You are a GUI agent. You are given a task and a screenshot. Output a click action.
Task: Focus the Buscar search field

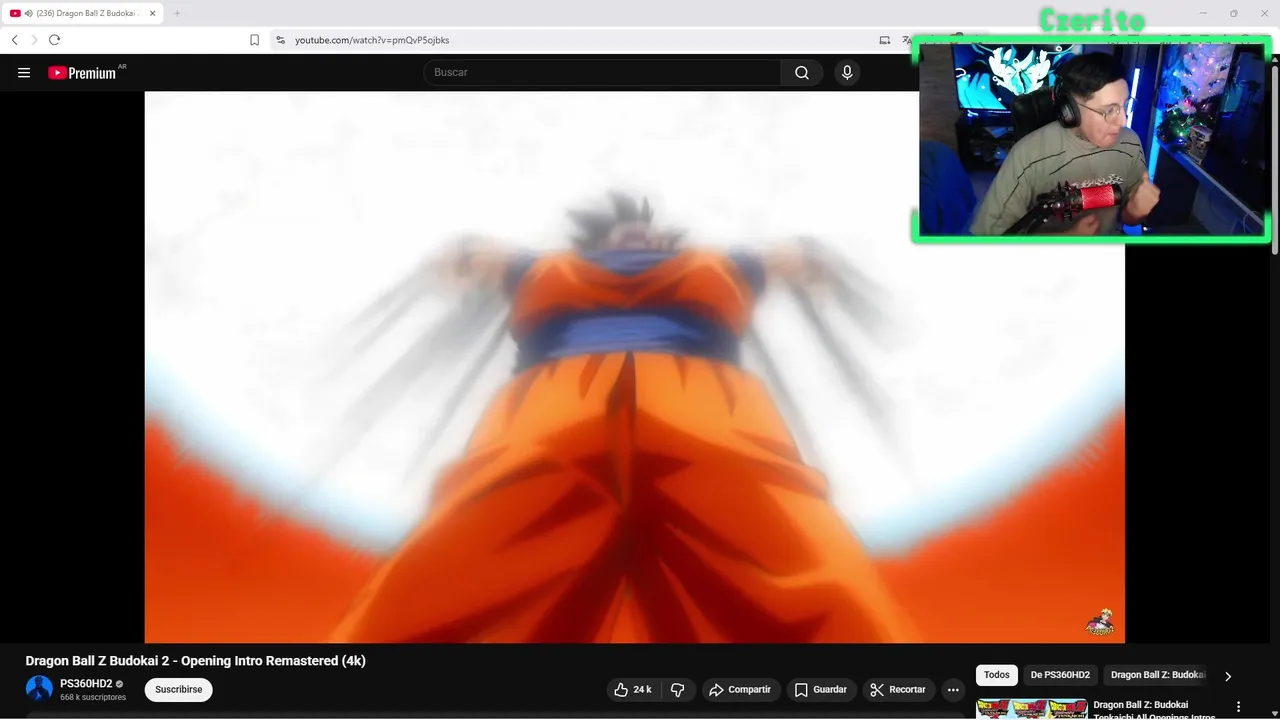[602, 72]
